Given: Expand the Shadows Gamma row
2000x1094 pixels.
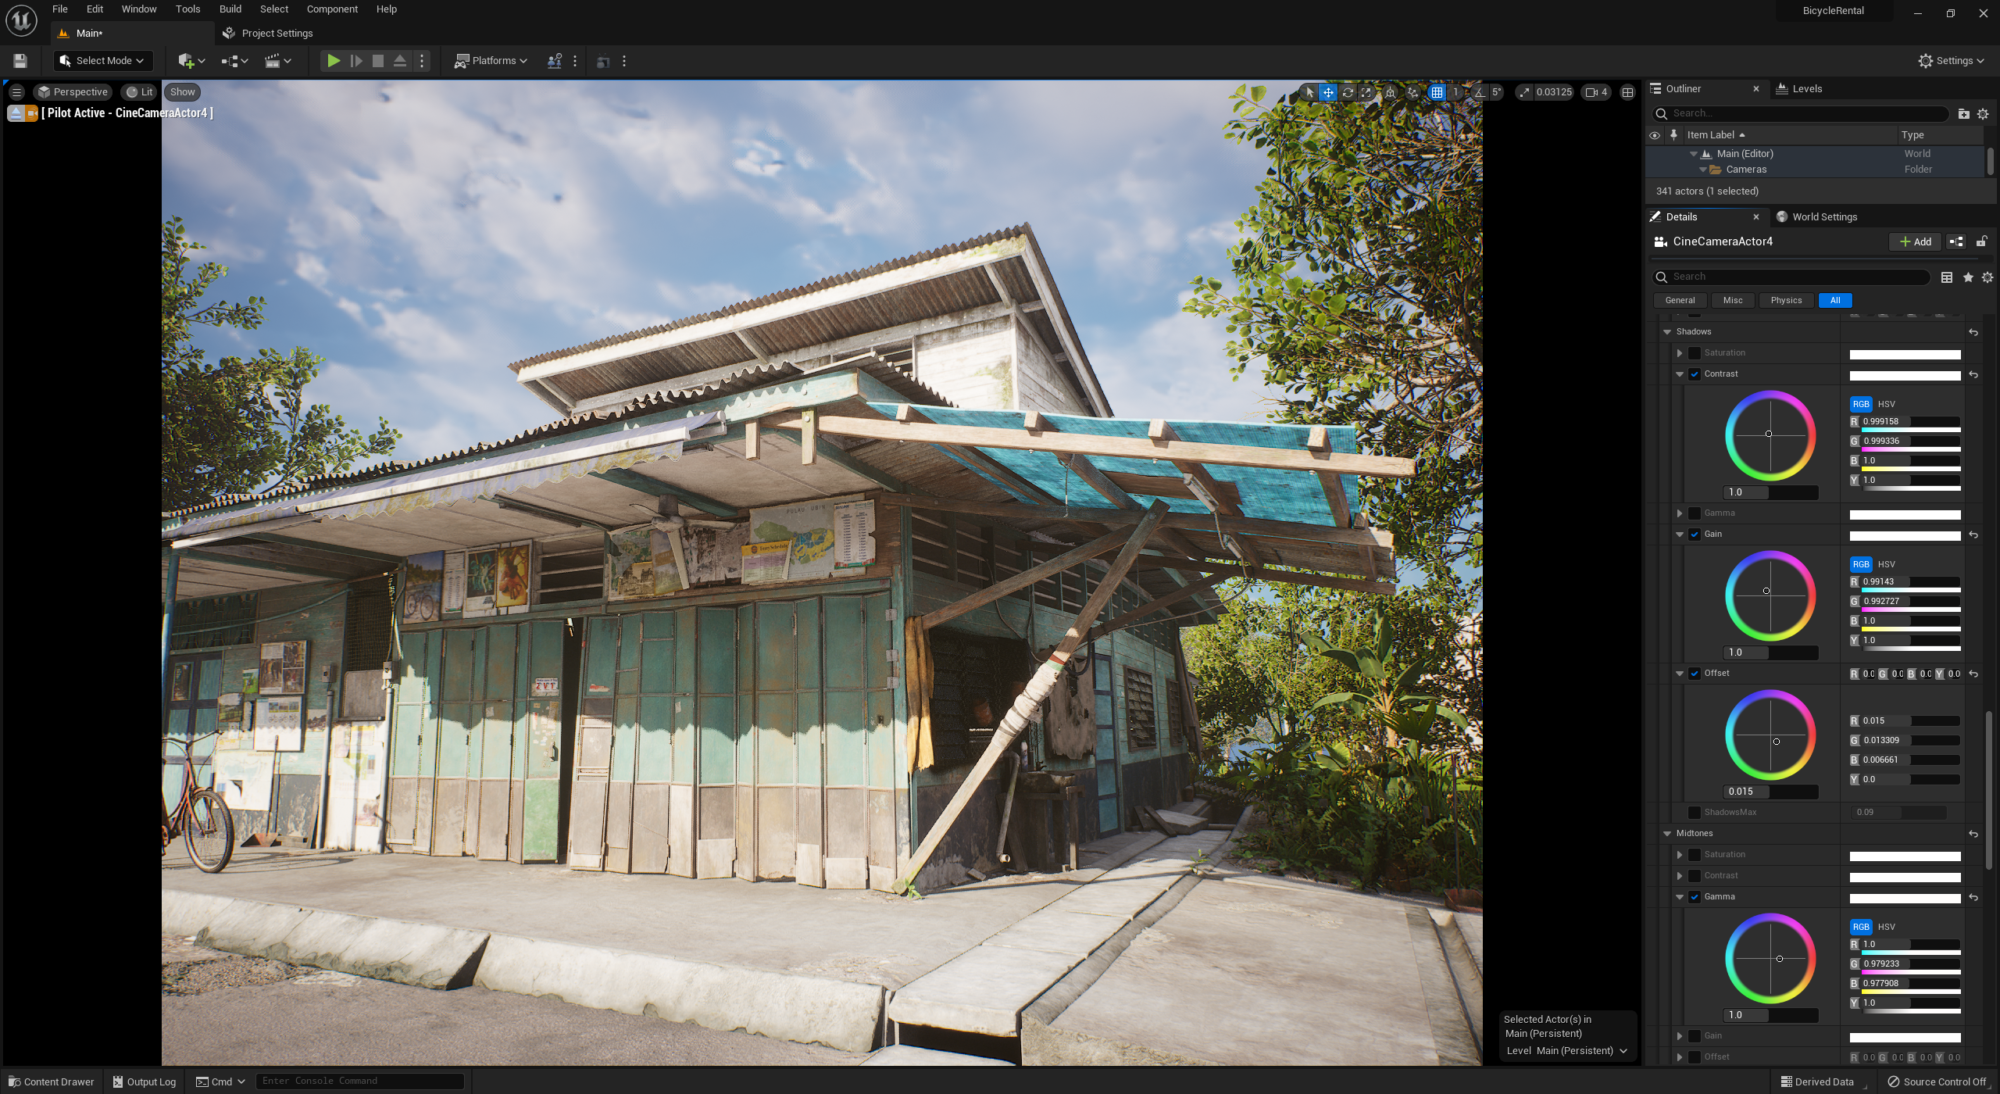Looking at the screenshot, I should pyautogui.click(x=1680, y=513).
